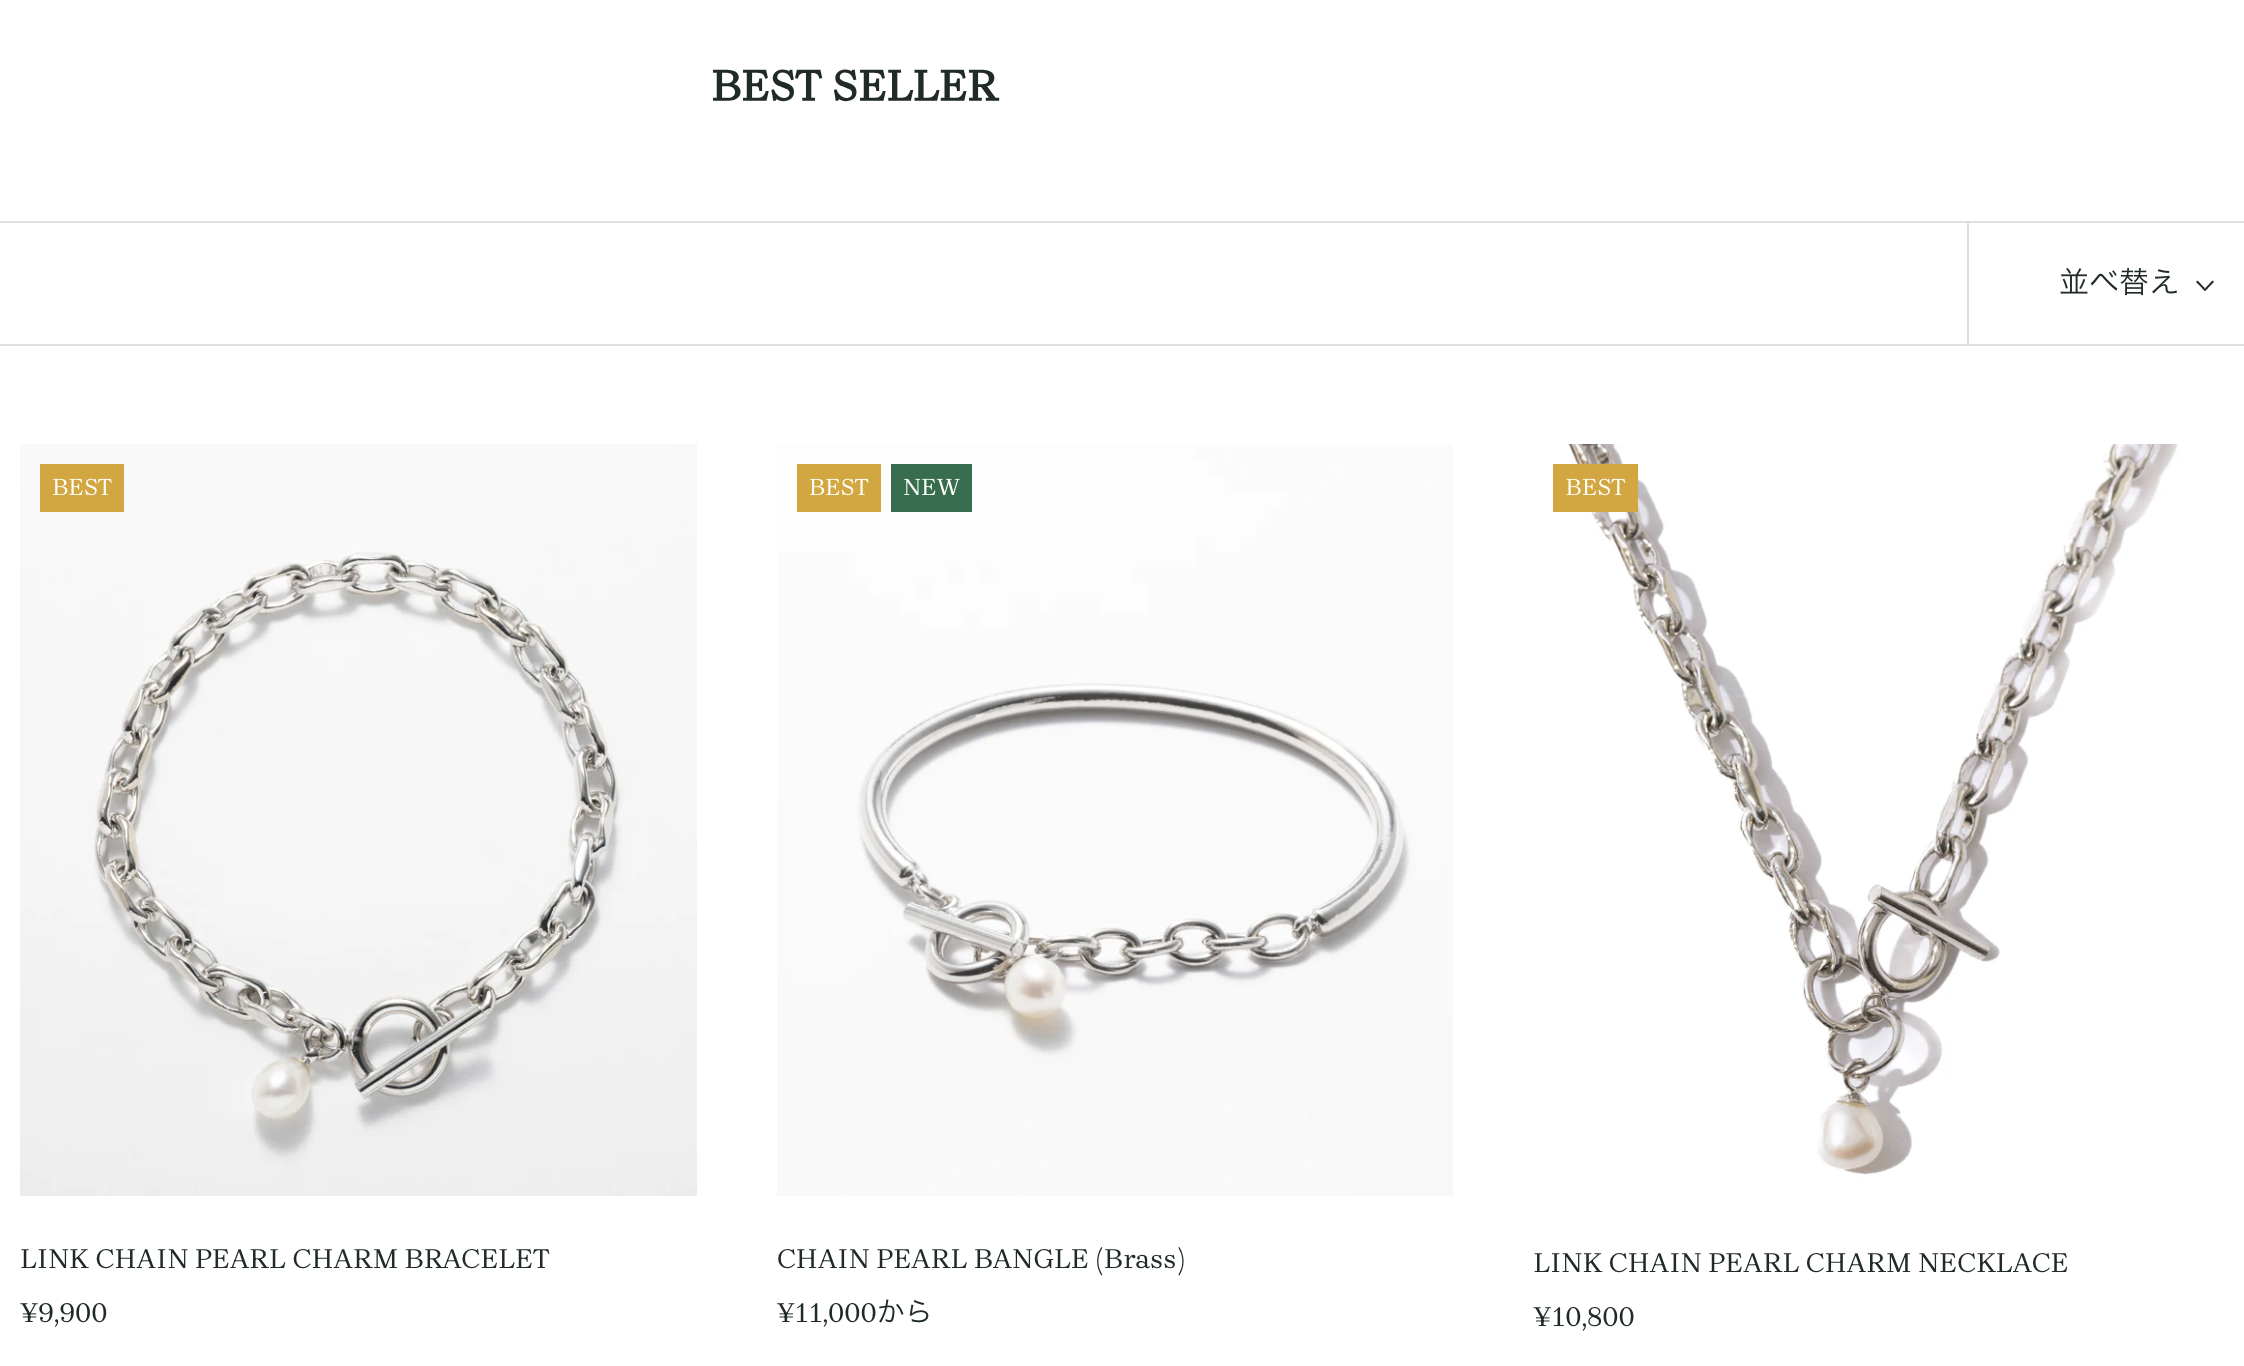Screen dimensions: 2244x1366
Task: Click the chevron arrow next to 並べ替え
Action: click(2204, 286)
